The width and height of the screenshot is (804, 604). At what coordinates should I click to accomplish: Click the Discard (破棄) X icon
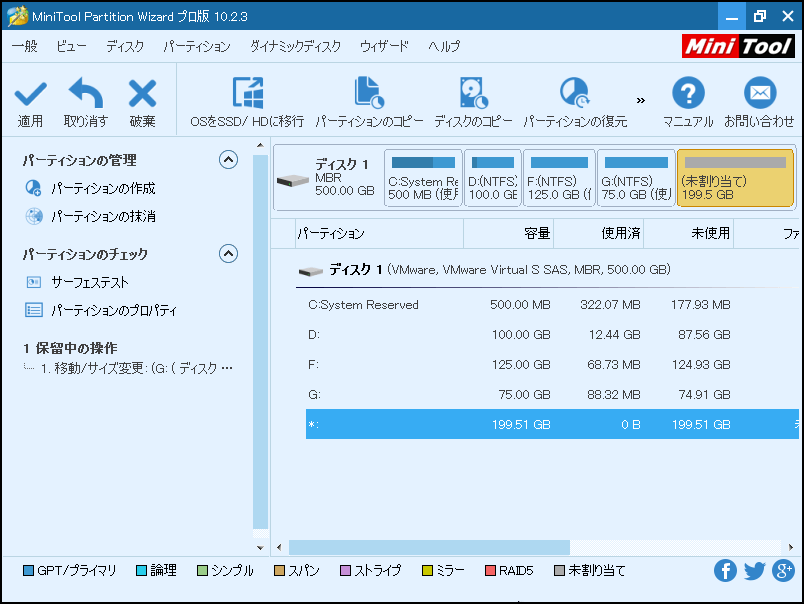pyautogui.click(x=142, y=93)
